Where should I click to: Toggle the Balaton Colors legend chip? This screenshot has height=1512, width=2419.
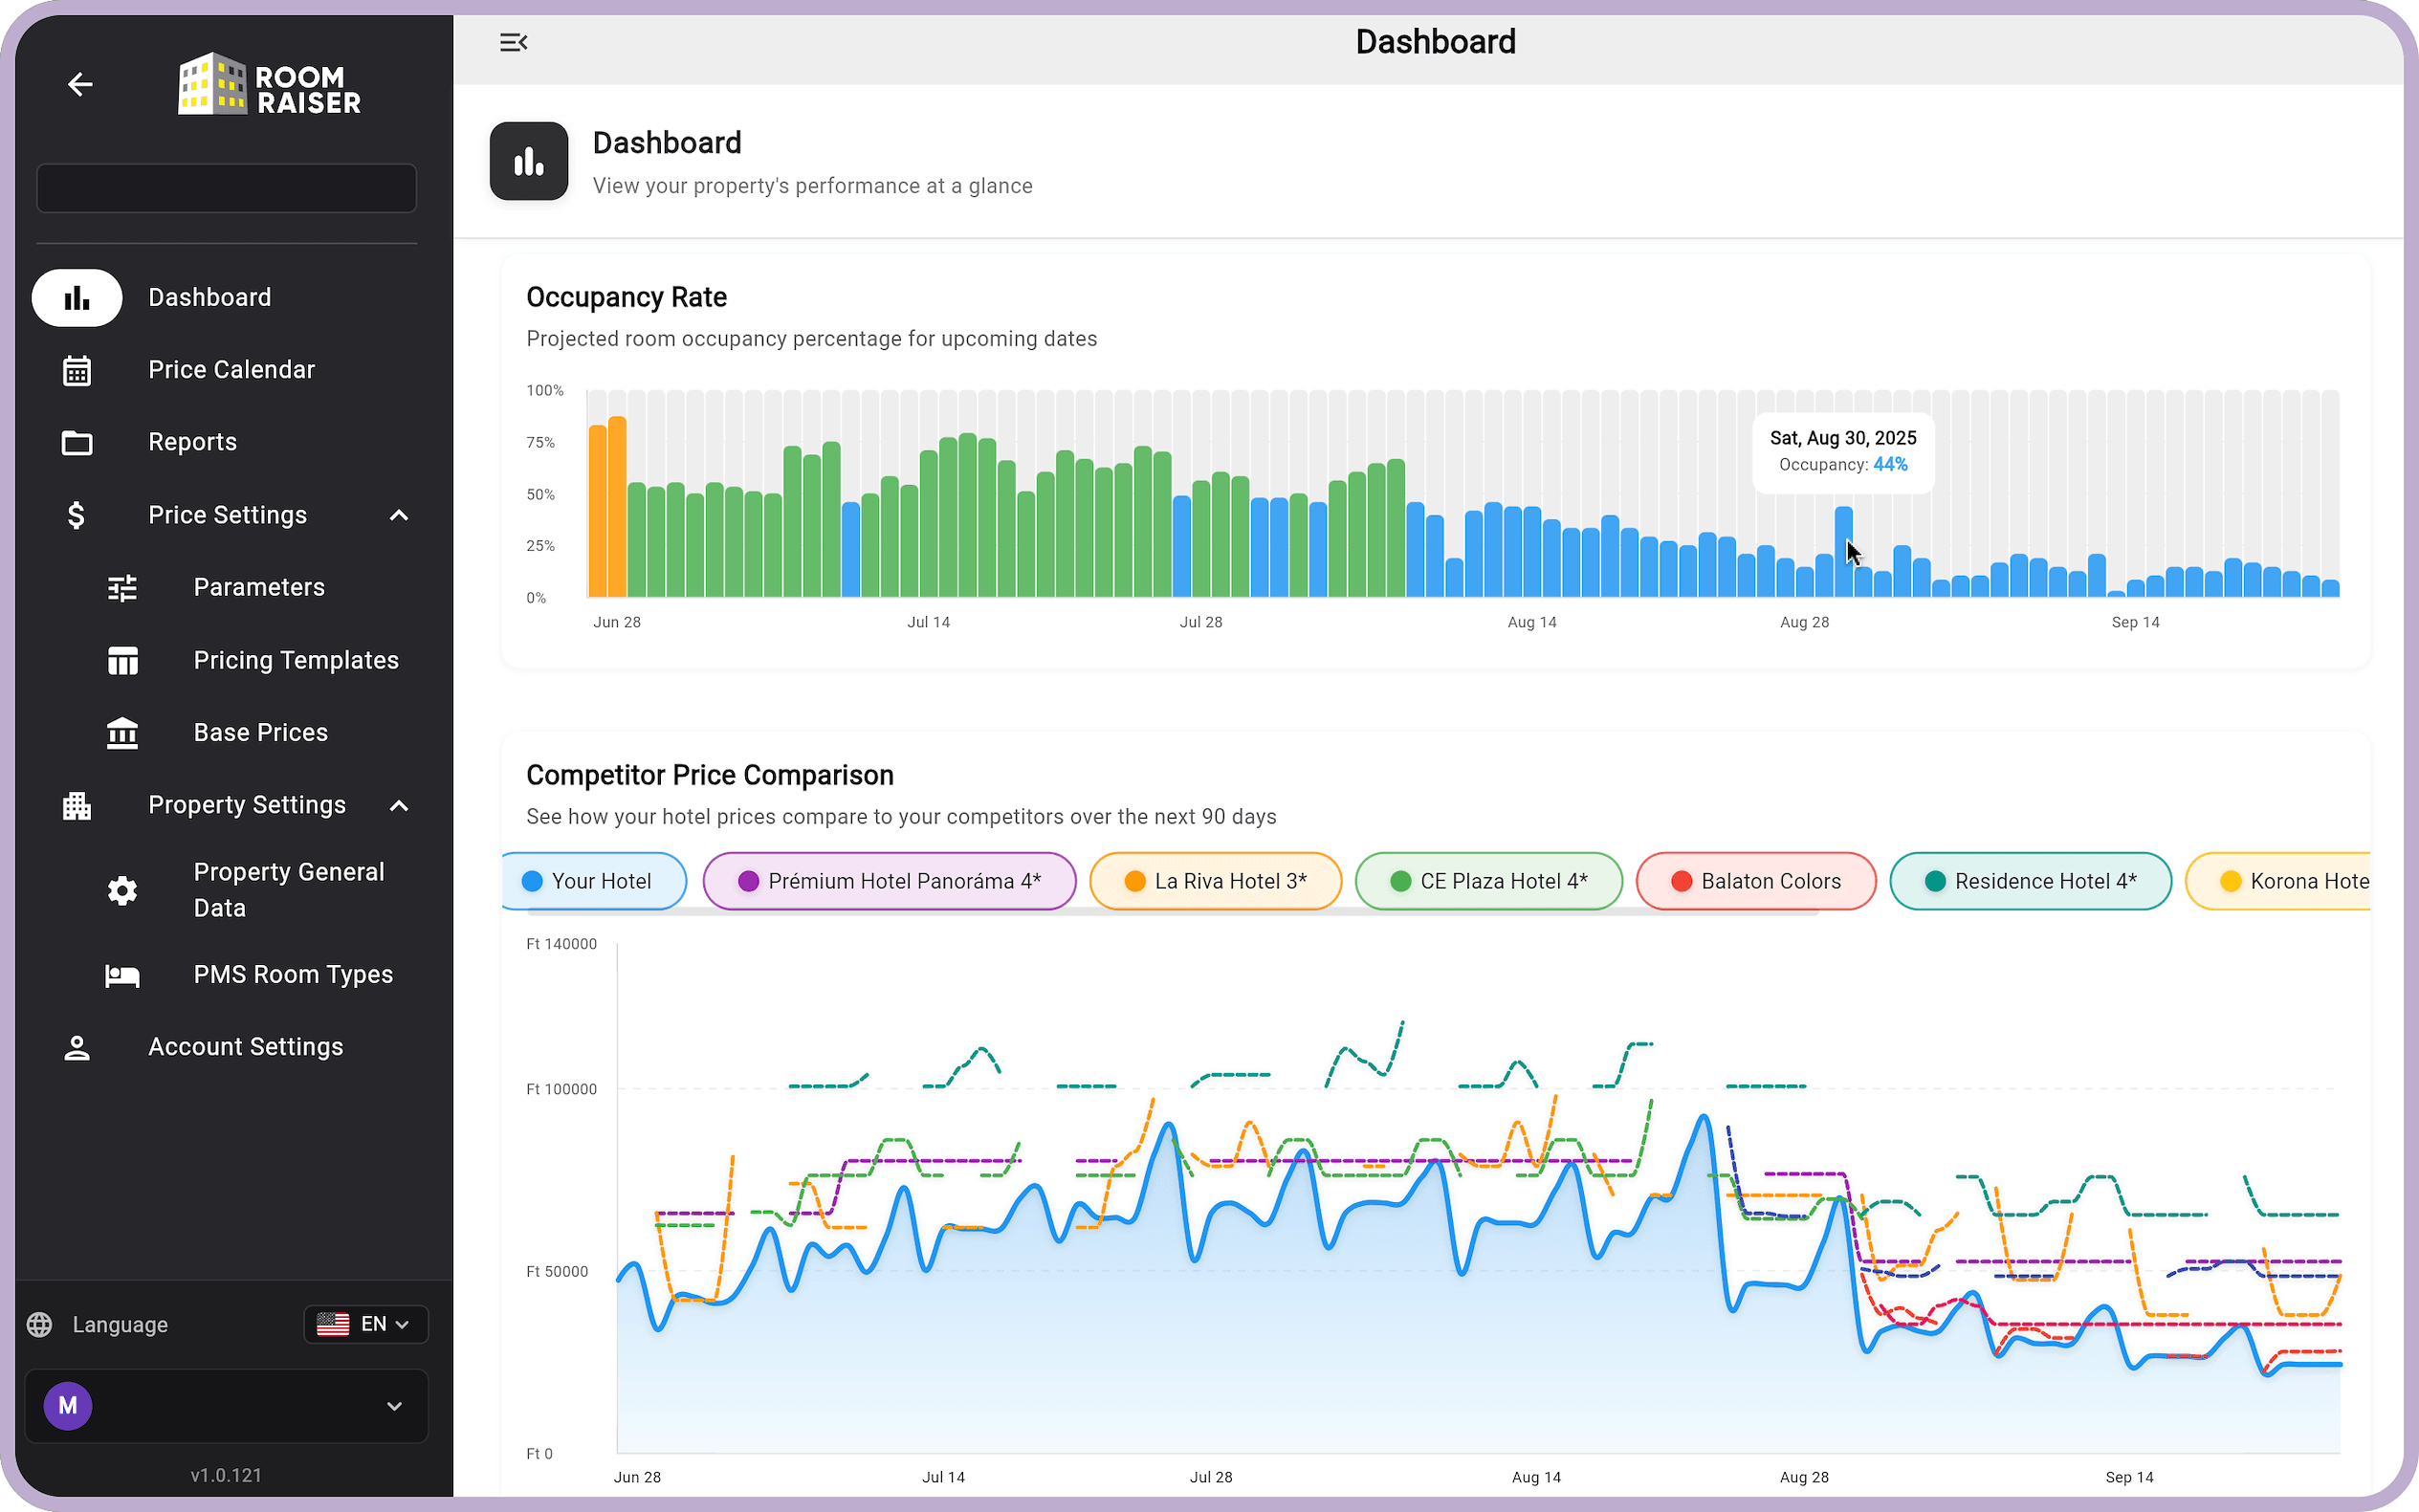click(1755, 881)
